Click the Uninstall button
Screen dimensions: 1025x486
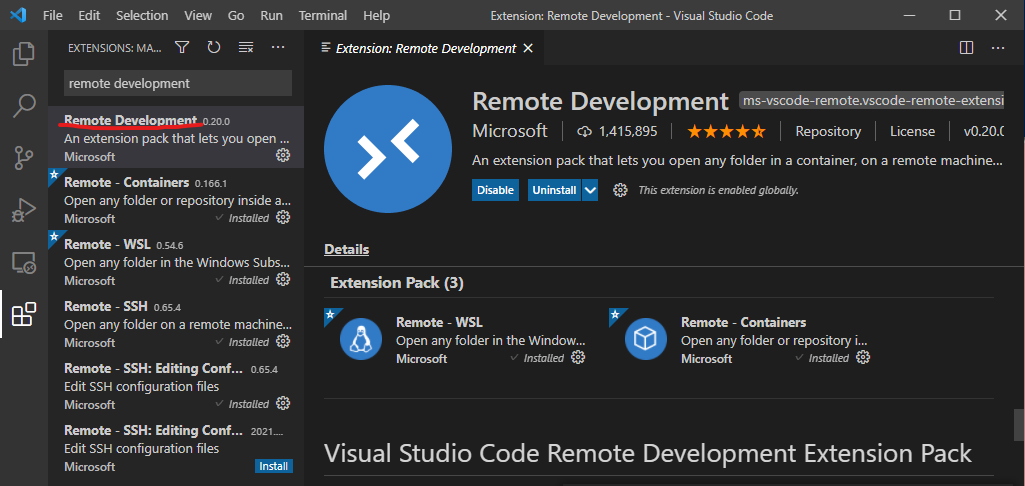coord(554,190)
